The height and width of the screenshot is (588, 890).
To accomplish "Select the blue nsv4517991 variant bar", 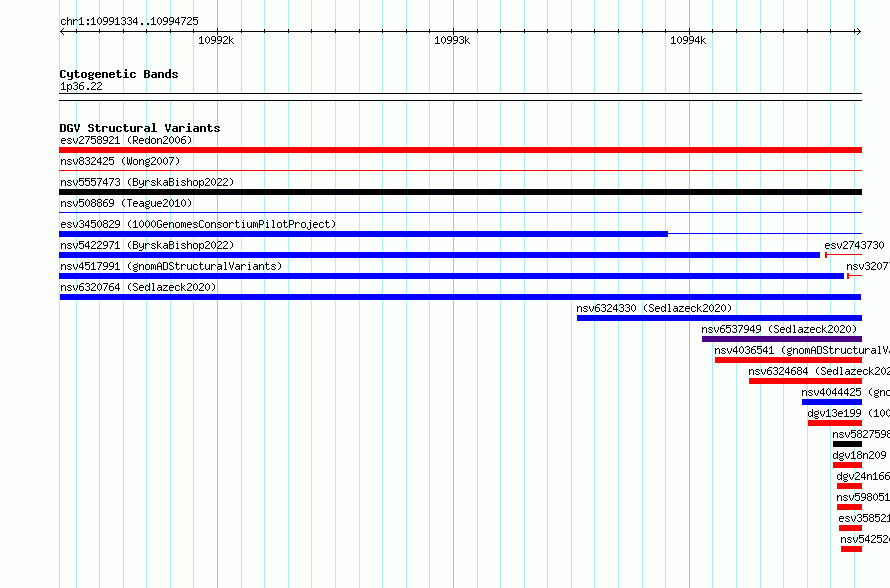I will click(452, 276).
